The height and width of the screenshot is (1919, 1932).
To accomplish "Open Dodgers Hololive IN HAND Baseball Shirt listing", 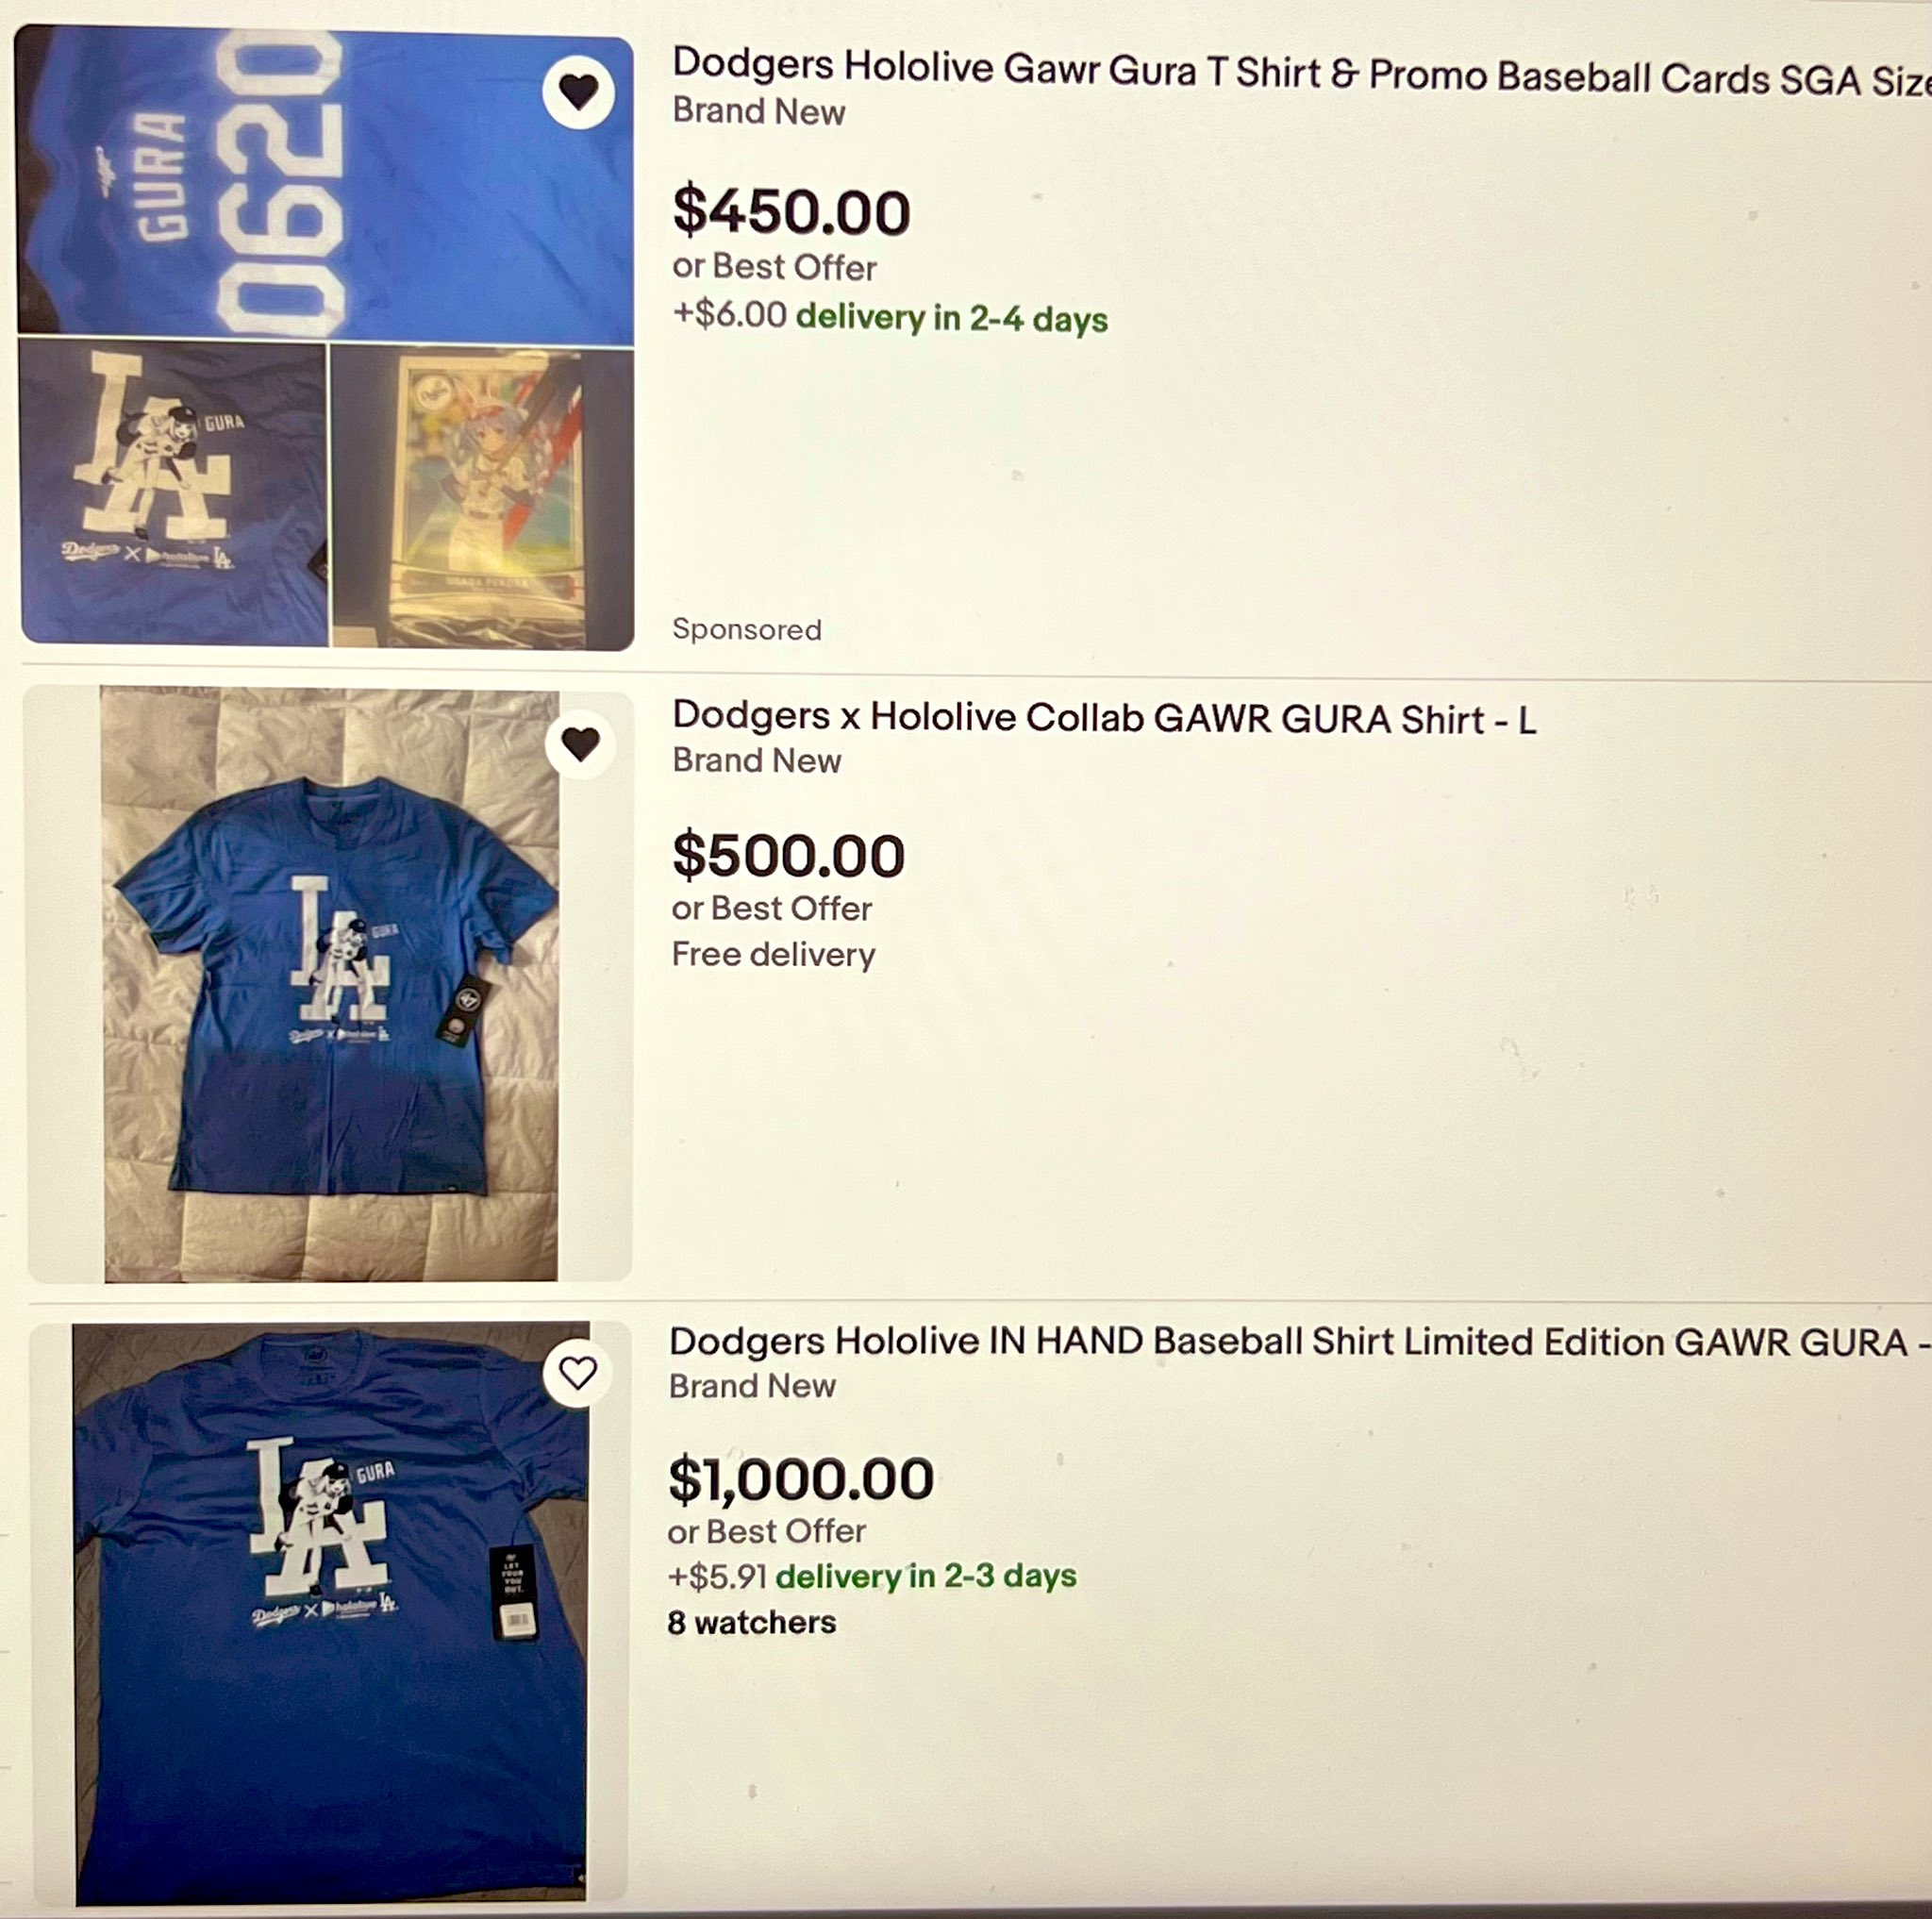I will tap(1299, 1342).
